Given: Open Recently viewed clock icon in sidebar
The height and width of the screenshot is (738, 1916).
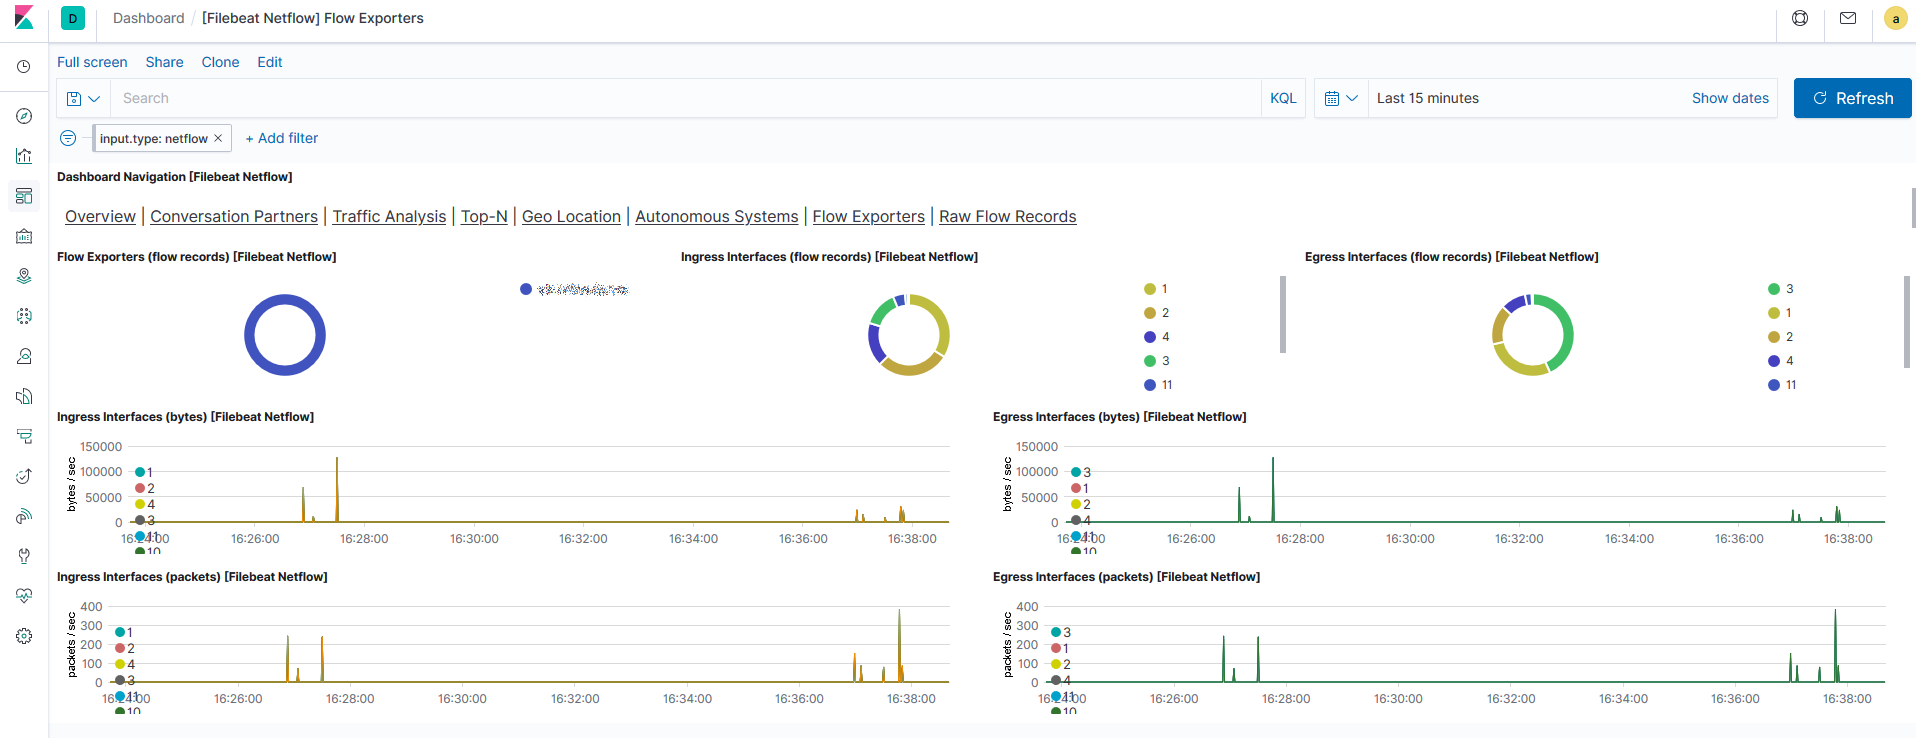Looking at the screenshot, I should pyautogui.click(x=24, y=67).
